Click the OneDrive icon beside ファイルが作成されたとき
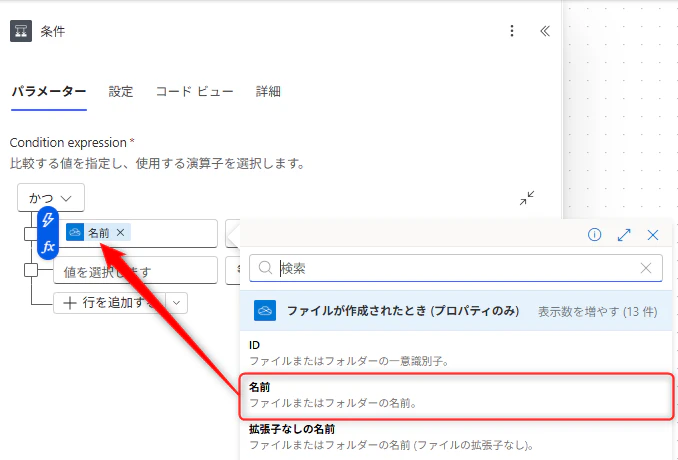Viewport: 678px width, 460px height. [265, 311]
